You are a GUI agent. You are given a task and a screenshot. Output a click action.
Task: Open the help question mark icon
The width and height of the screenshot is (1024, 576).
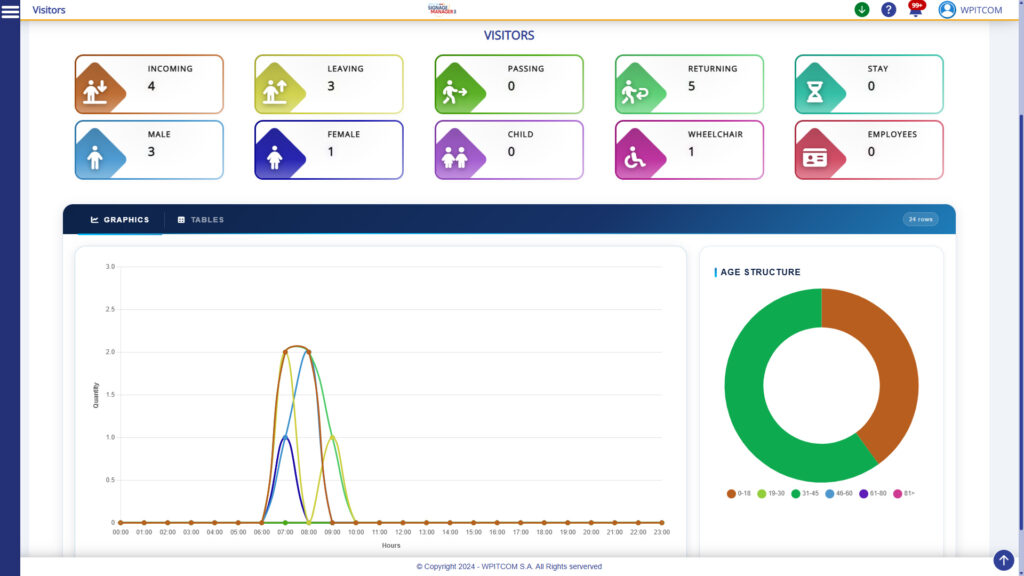tap(888, 10)
